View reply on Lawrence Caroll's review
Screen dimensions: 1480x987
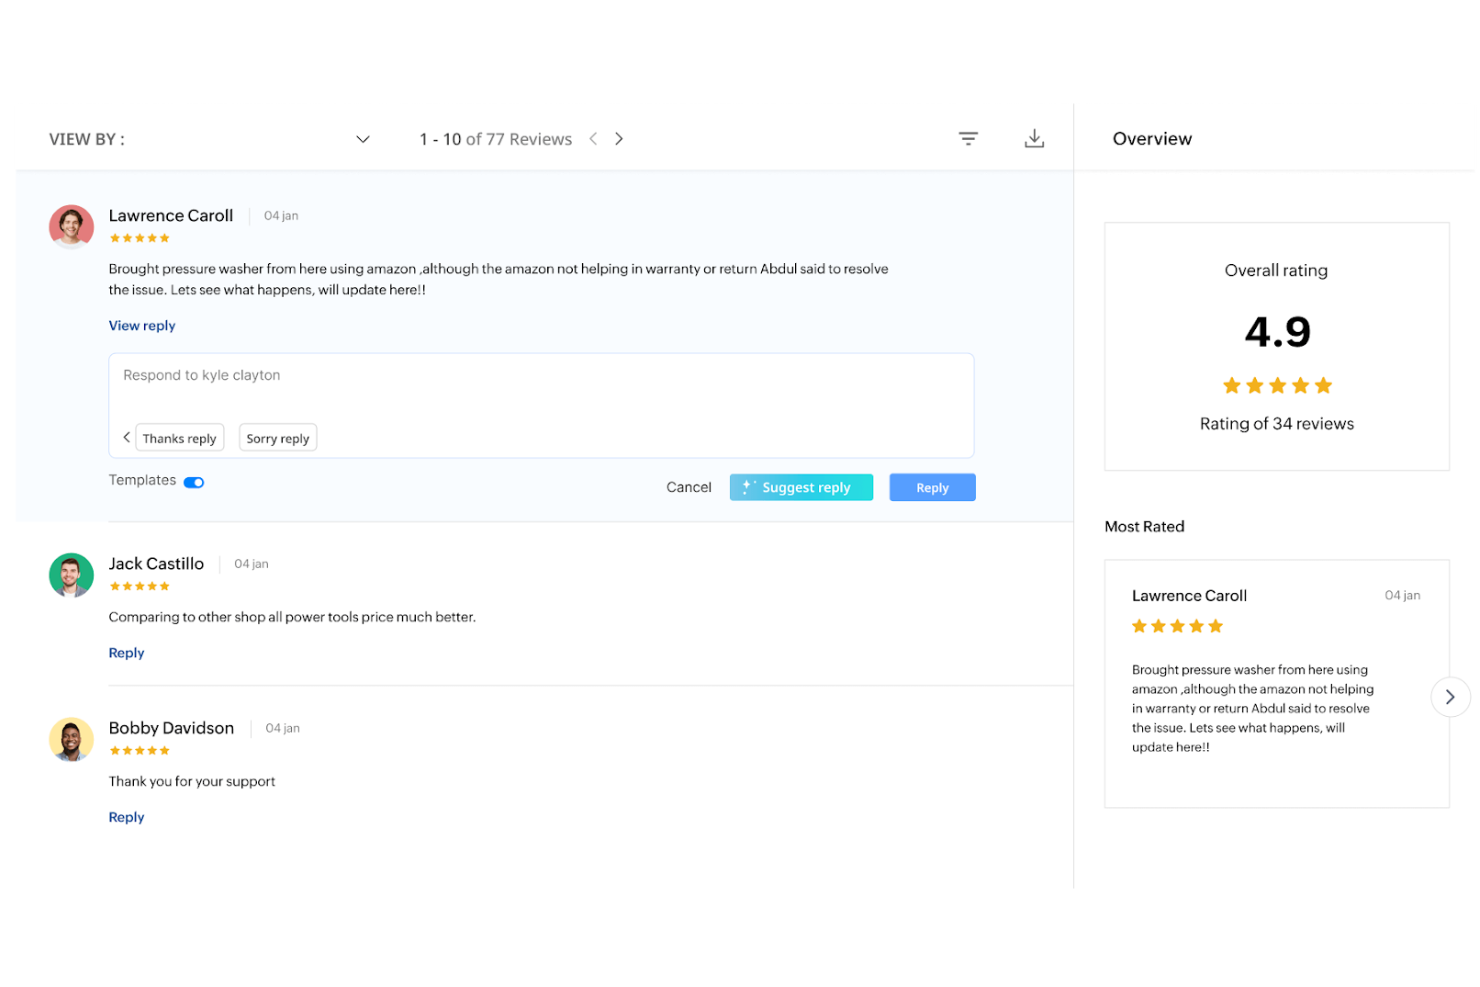click(x=141, y=325)
